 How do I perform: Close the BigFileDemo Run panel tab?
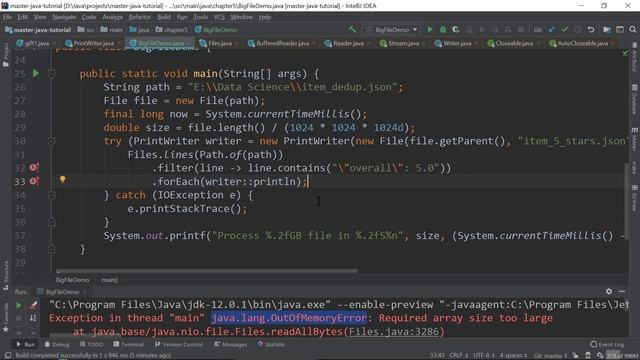(x=84, y=292)
